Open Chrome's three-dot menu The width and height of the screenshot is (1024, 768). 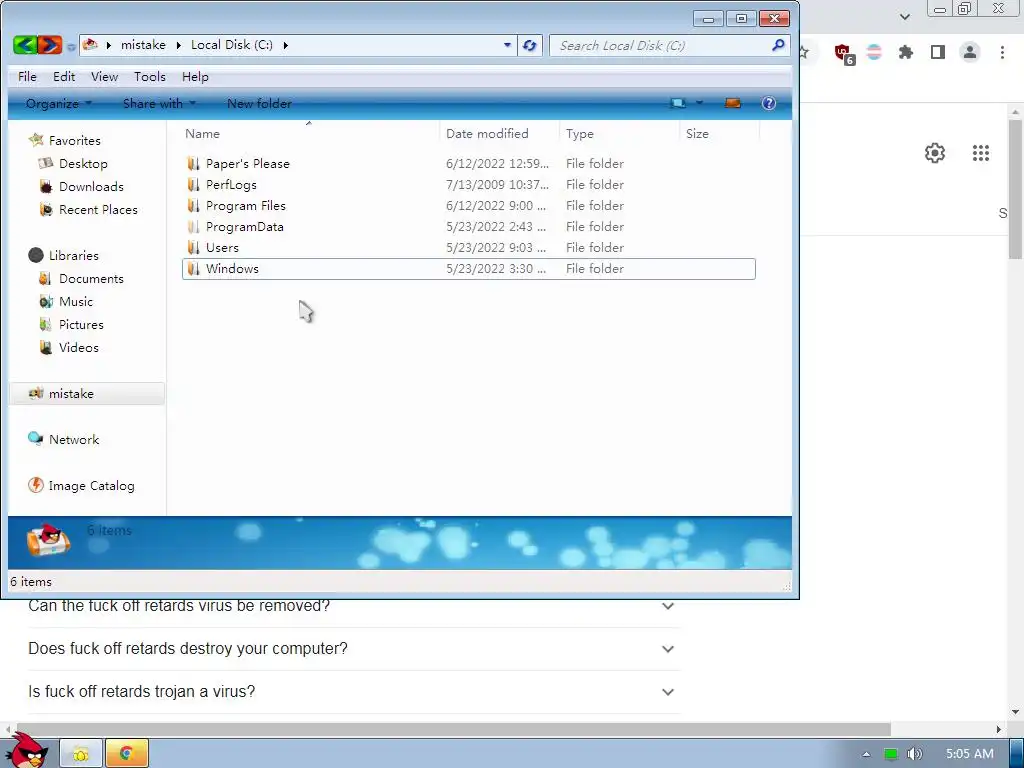pyautogui.click(x=1002, y=52)
